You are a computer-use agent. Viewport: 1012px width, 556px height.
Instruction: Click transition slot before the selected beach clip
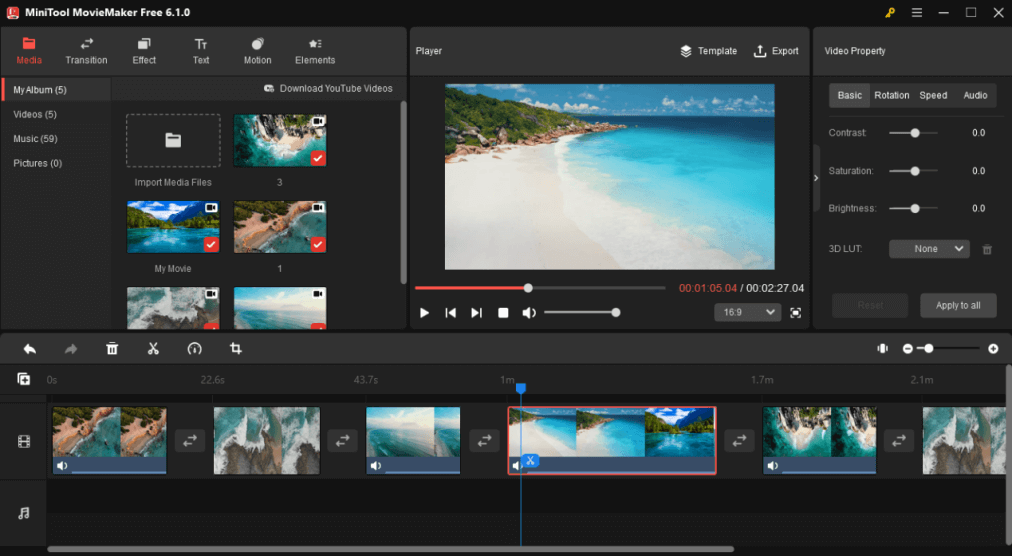point(484,441)
